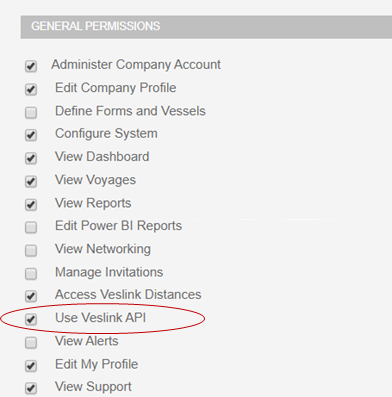The width and height of the screenshot is (392, 397).
Task: Enable Define Forms and Vessels checkbox
Action: point(31,112)
